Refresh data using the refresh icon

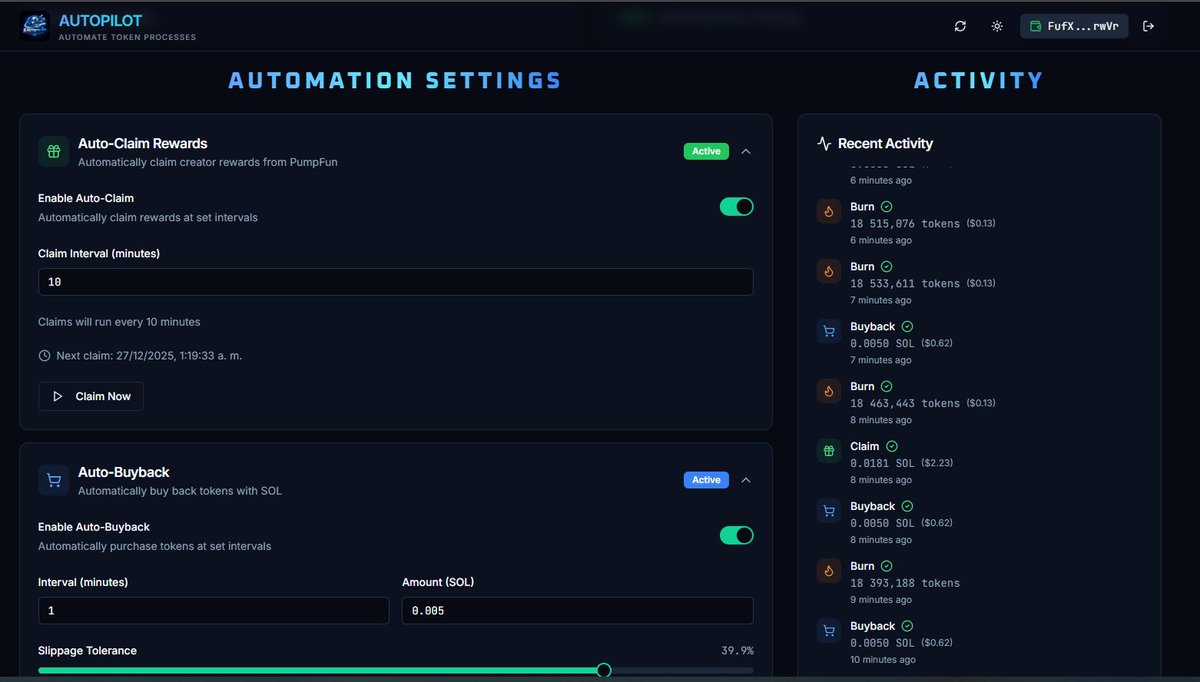pyautogui.click(x=960, y=26)
